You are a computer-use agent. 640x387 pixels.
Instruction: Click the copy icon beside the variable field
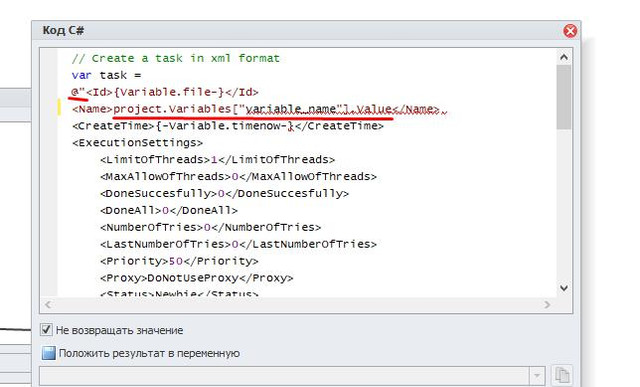coord(562,375)
